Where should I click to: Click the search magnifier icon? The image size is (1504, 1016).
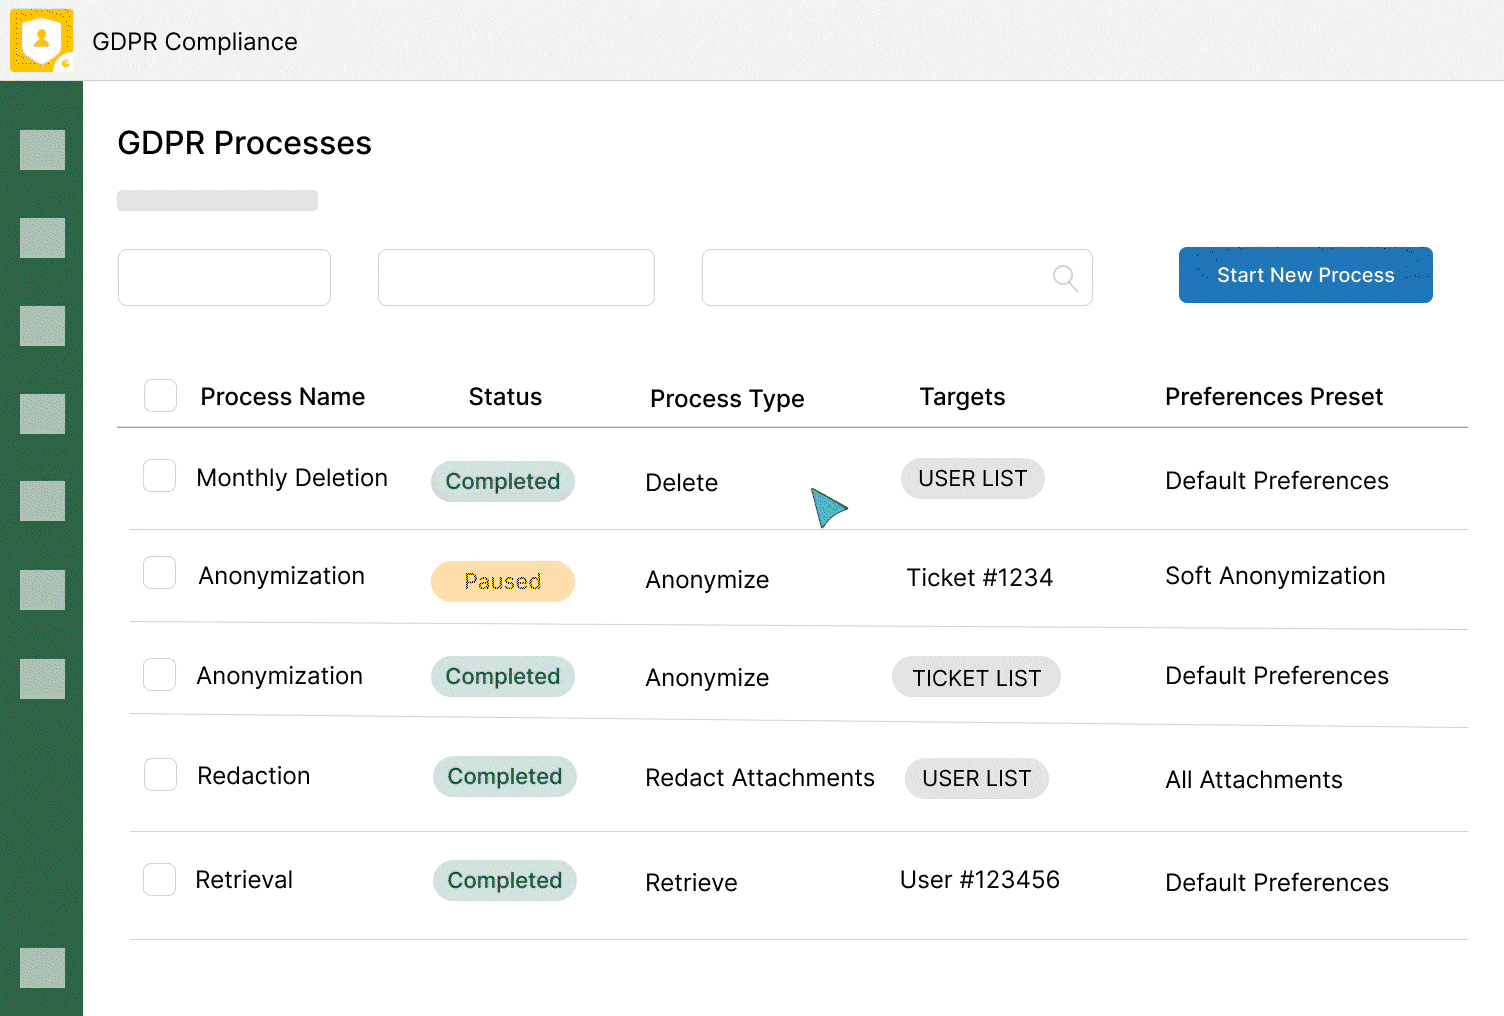coord(1065,278)
